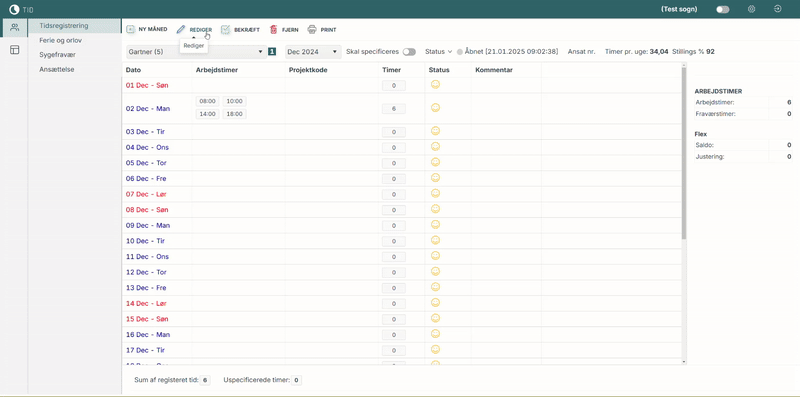800x397 pixels.
Task: Click Sum af registeret tid value box
Action: tap(205, 380)
